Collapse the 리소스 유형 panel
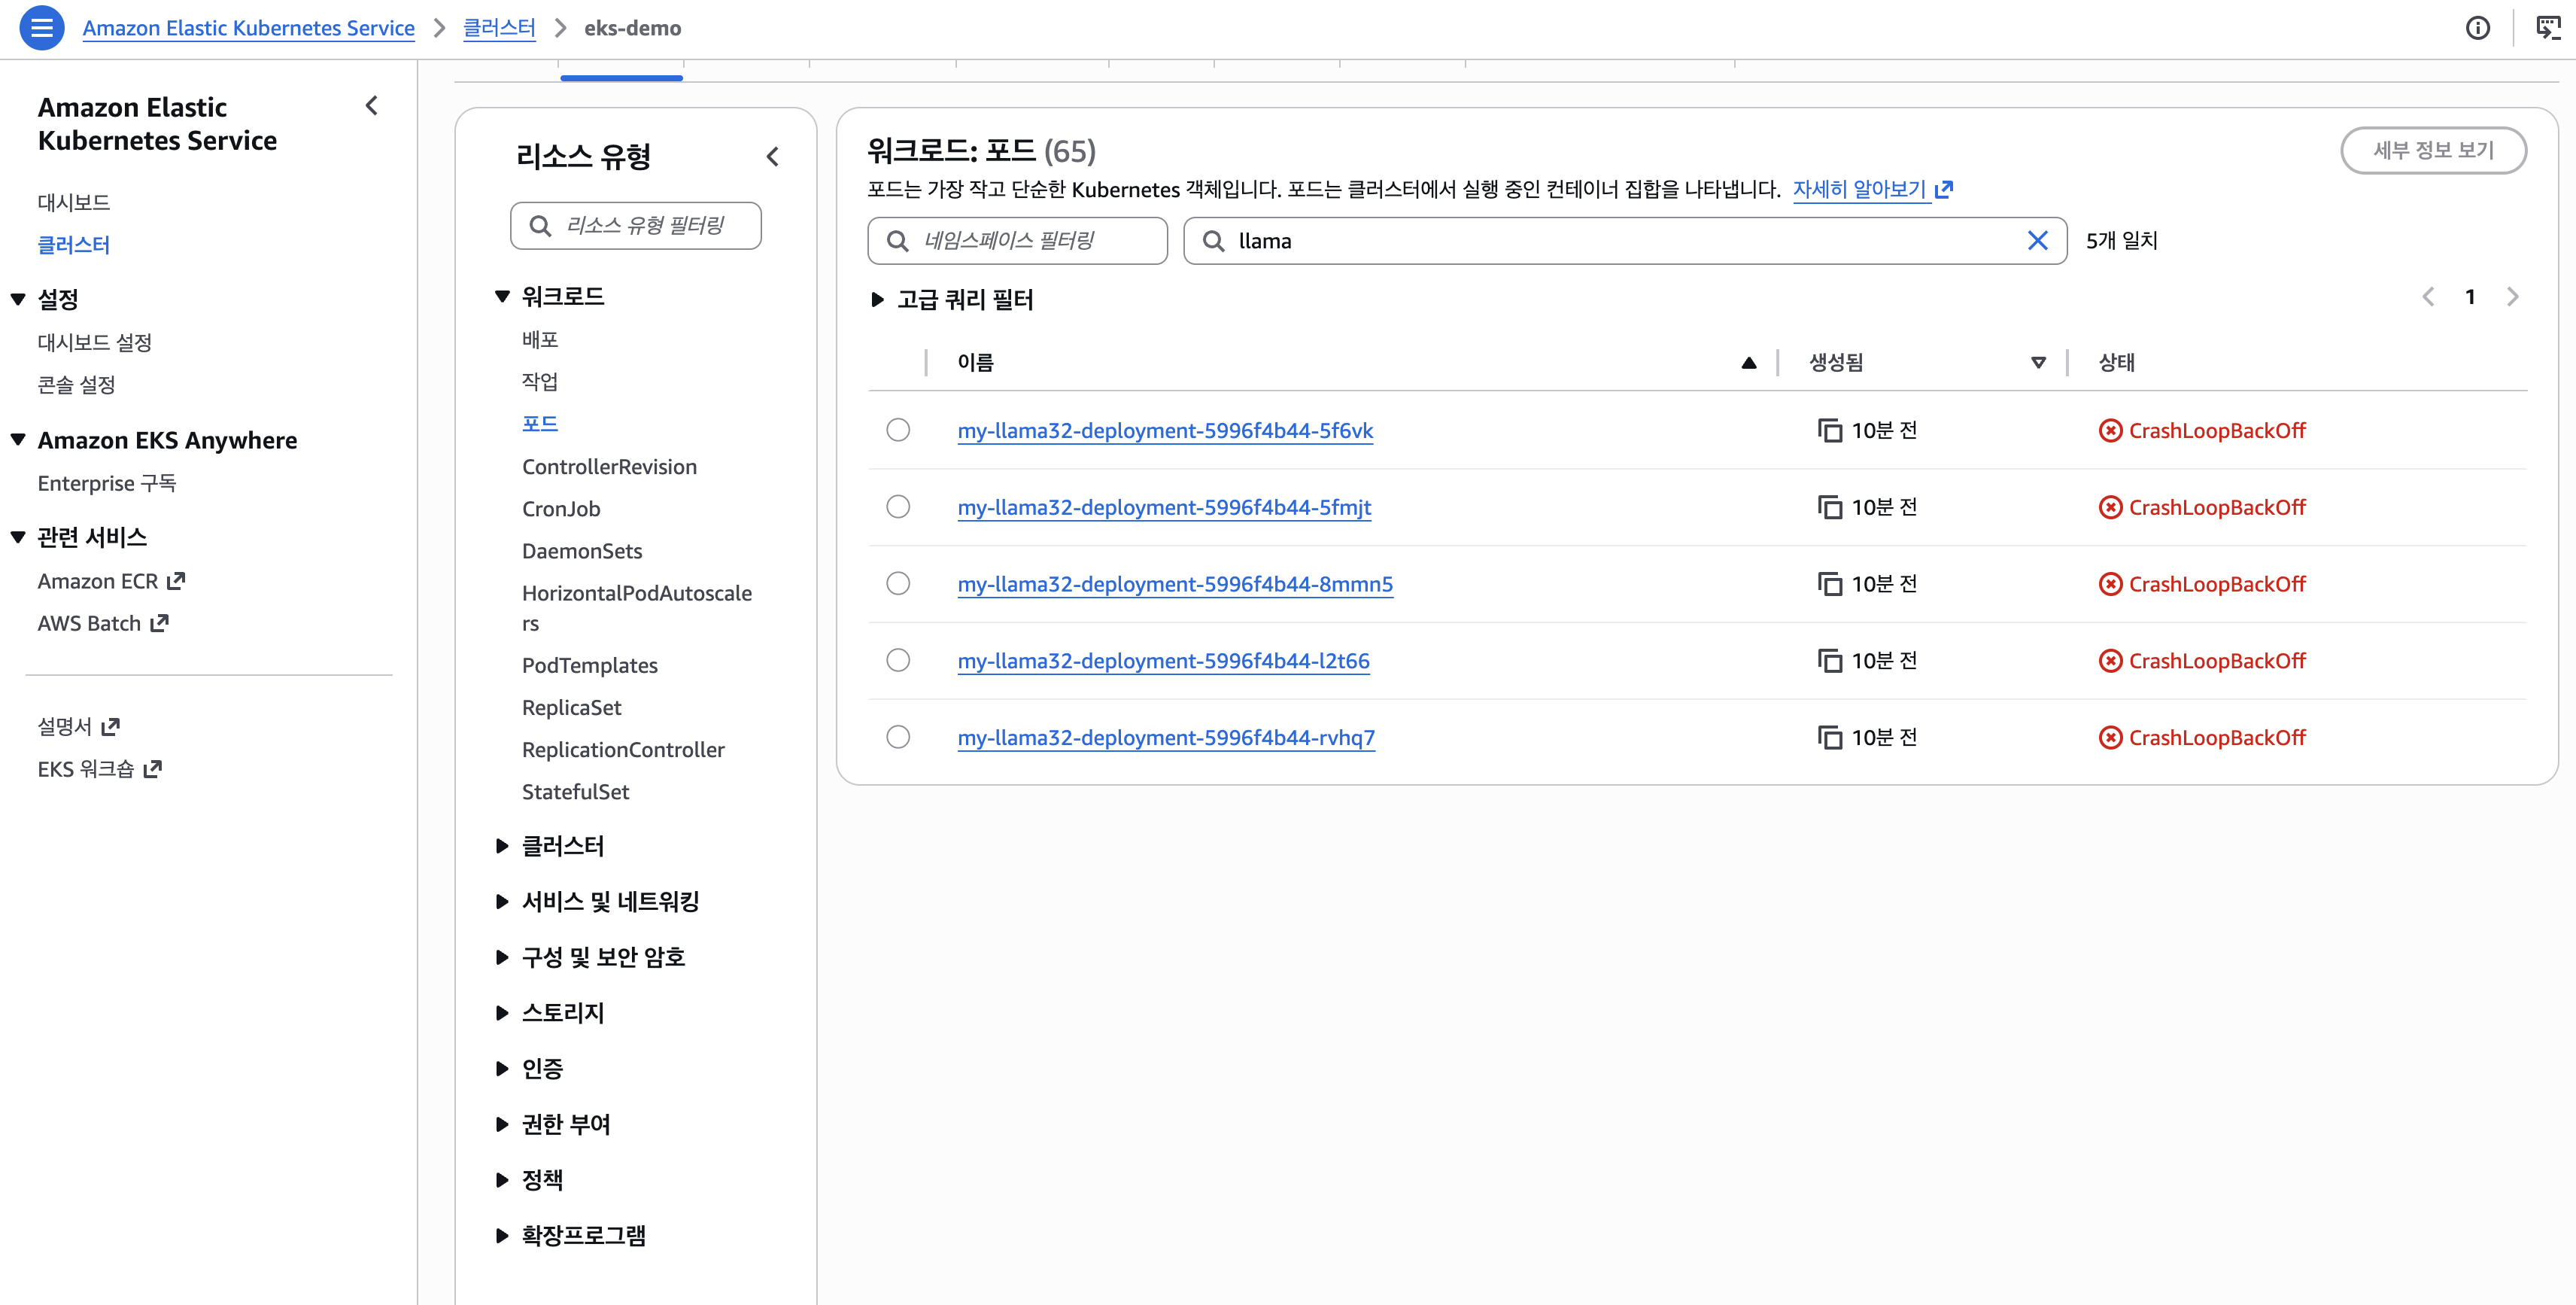Image resolution: width=2576 pixels, height=1305 pixels. 773,156
